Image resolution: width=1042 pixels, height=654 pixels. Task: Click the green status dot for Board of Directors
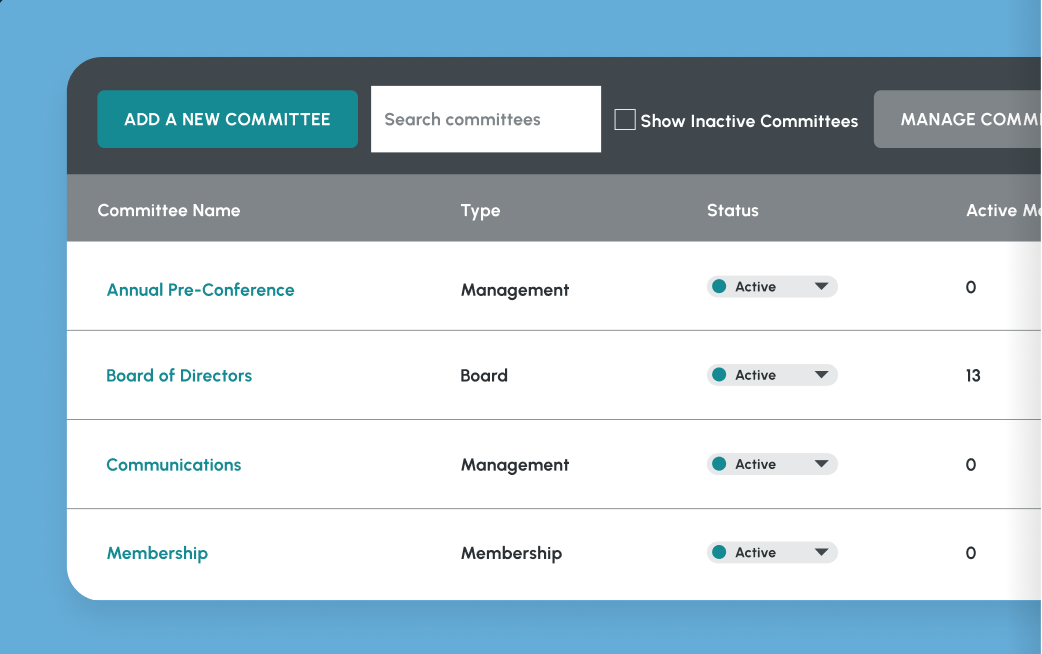click(719, 375)
